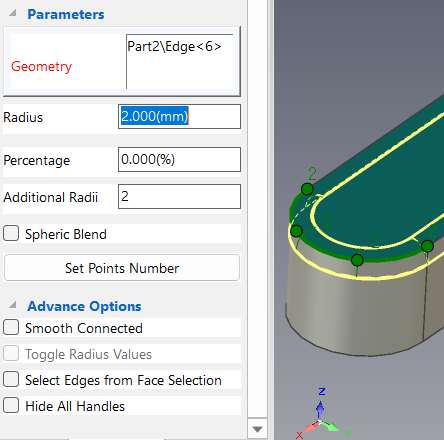Click the Additional Radii input field
Screen dimensions: 444x440
click(x=179, y=197)
